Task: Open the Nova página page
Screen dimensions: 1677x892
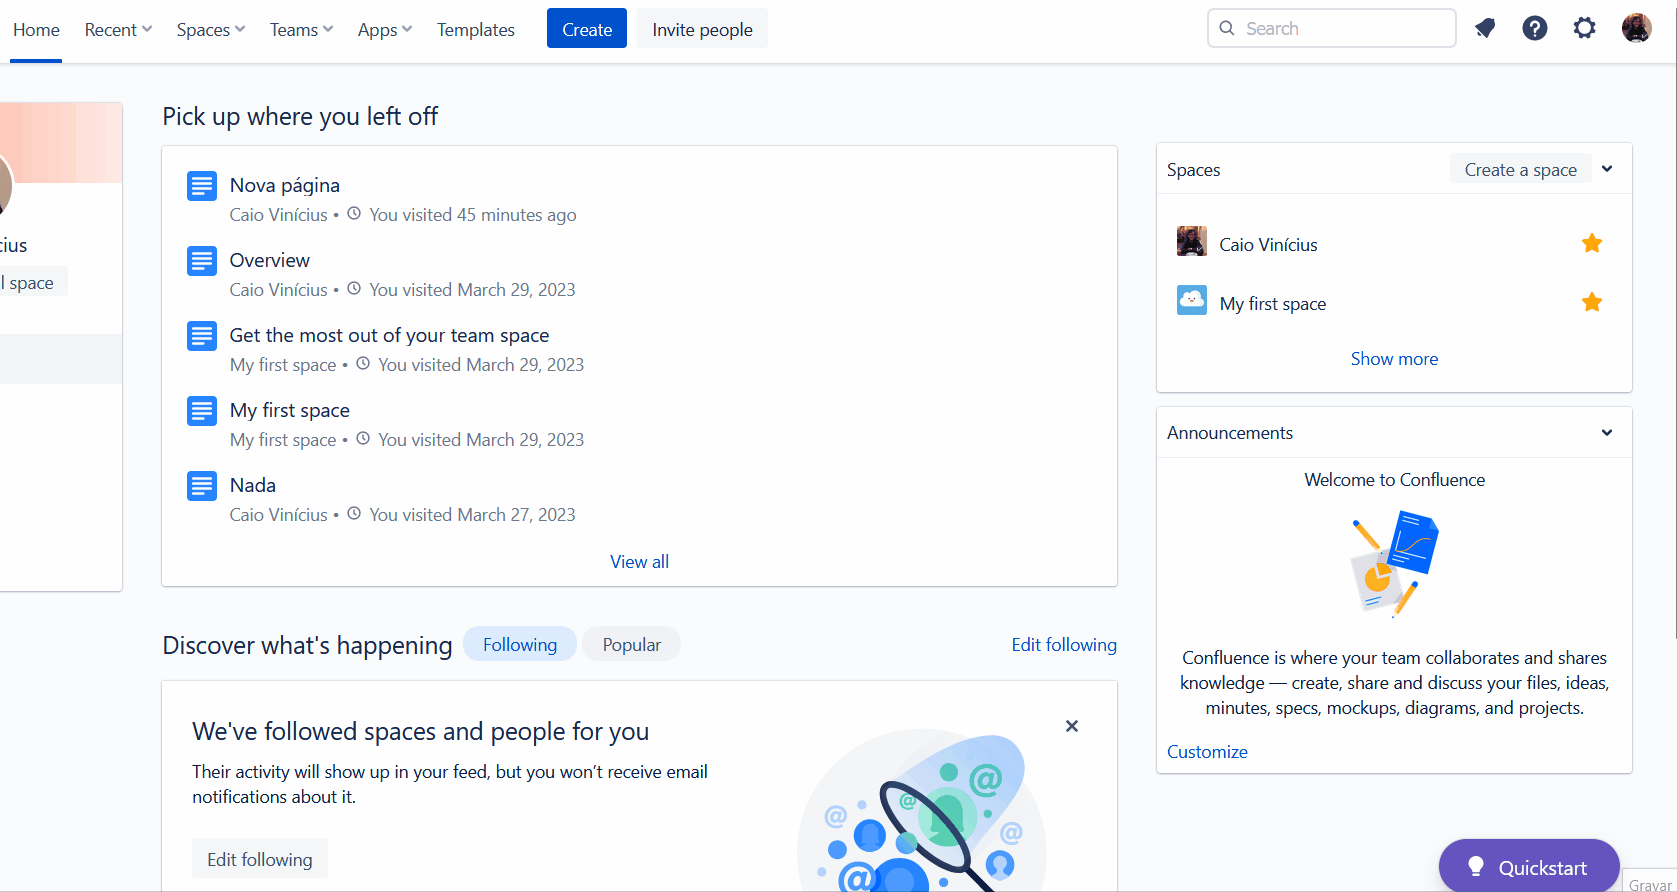Action: (x=285, y=185)
